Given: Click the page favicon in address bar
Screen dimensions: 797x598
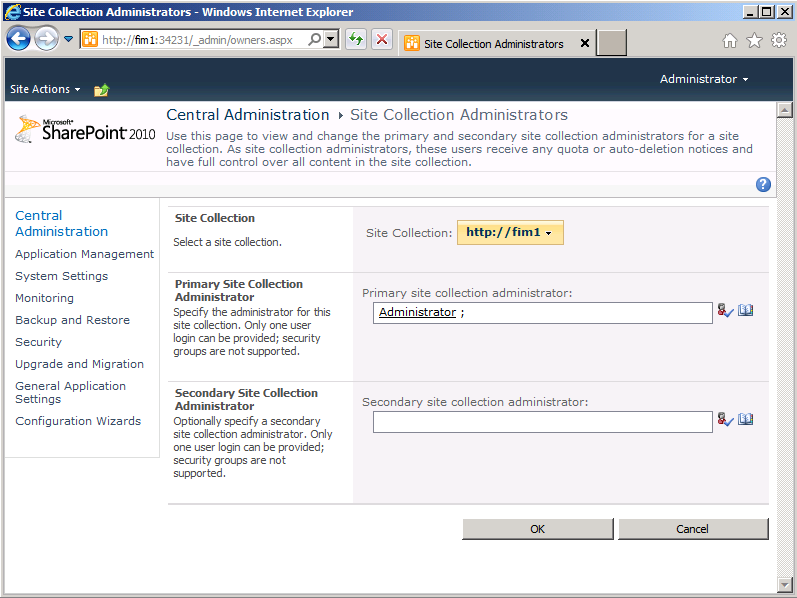Looking at the screenshot, I should (x=90, y=39).
